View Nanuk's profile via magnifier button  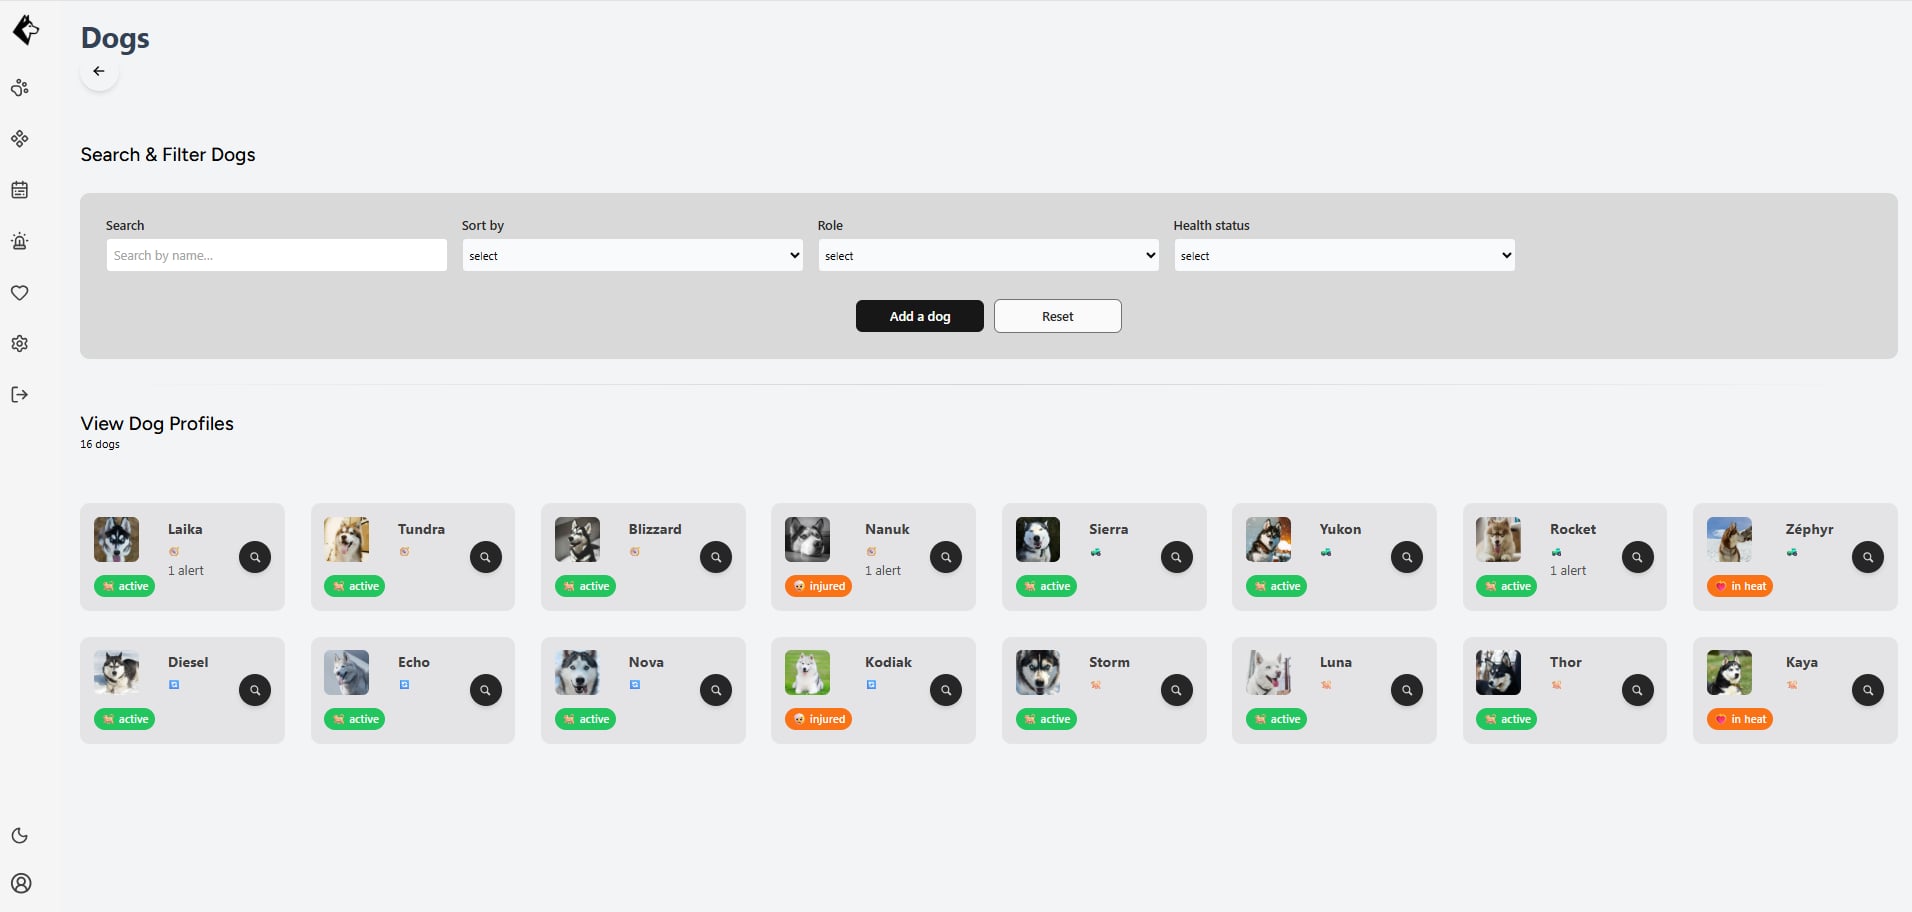946,557
